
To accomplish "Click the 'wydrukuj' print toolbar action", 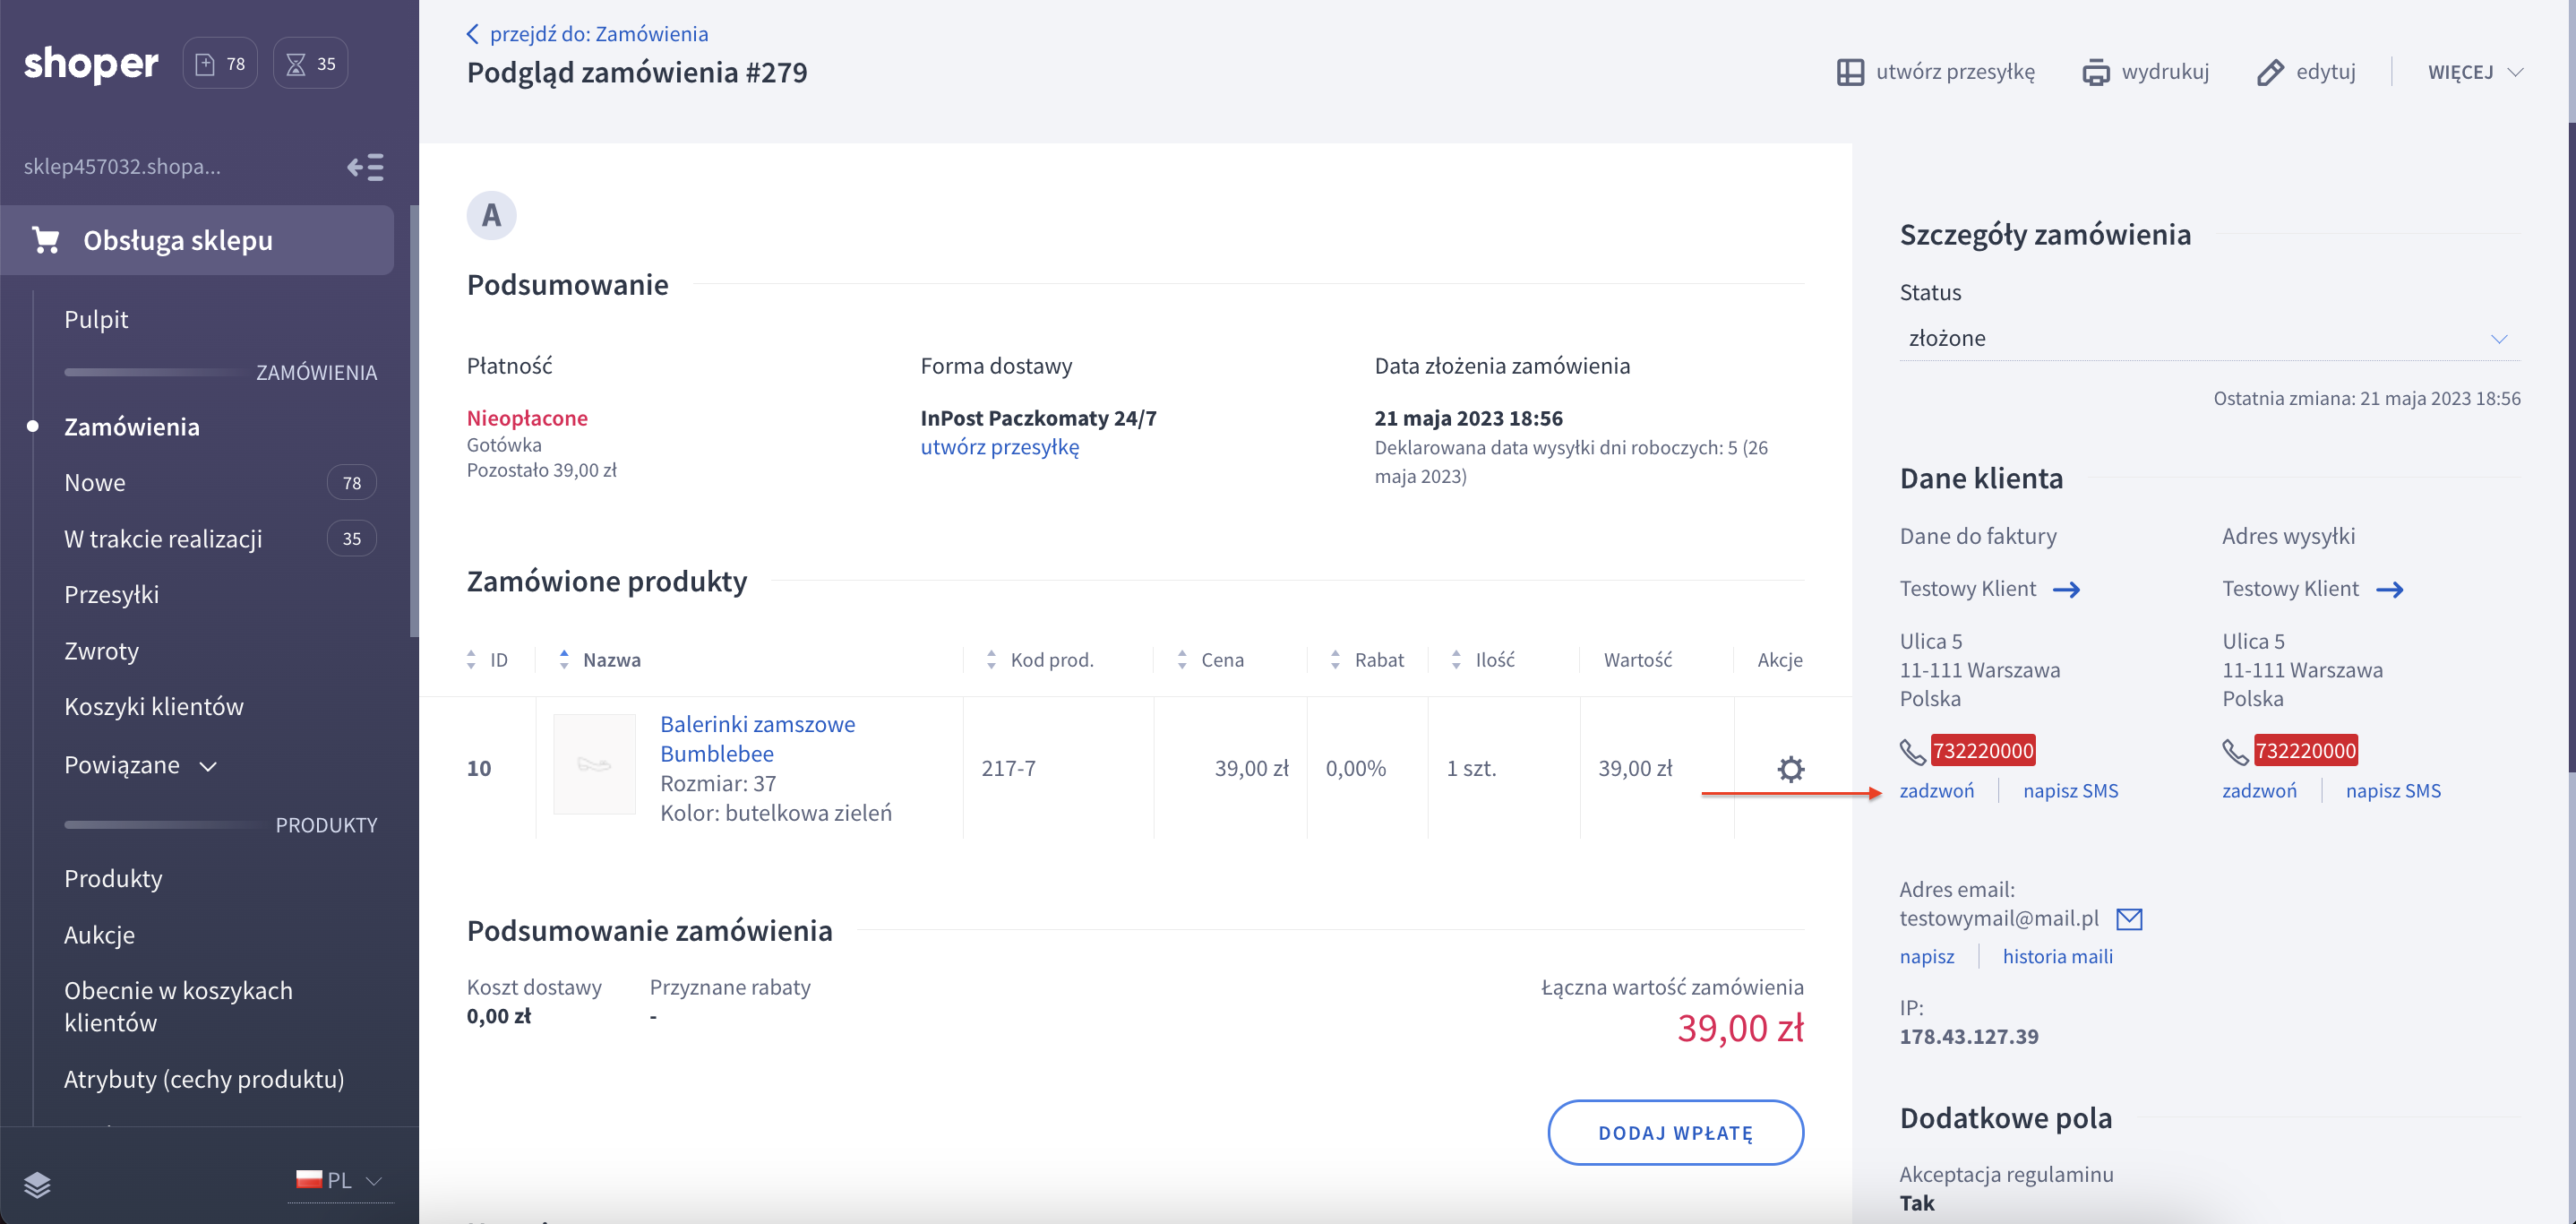I will [x=2145, y=72].
